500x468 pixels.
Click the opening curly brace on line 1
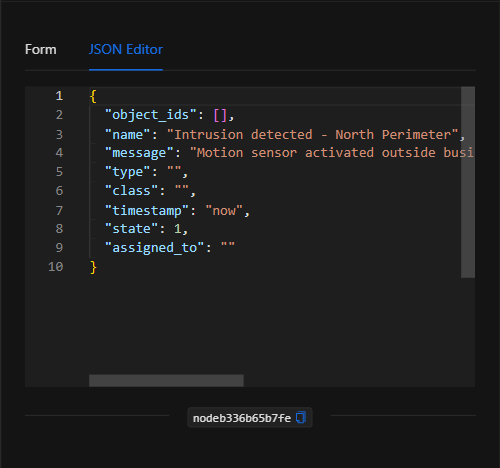(x=93, y=96)
